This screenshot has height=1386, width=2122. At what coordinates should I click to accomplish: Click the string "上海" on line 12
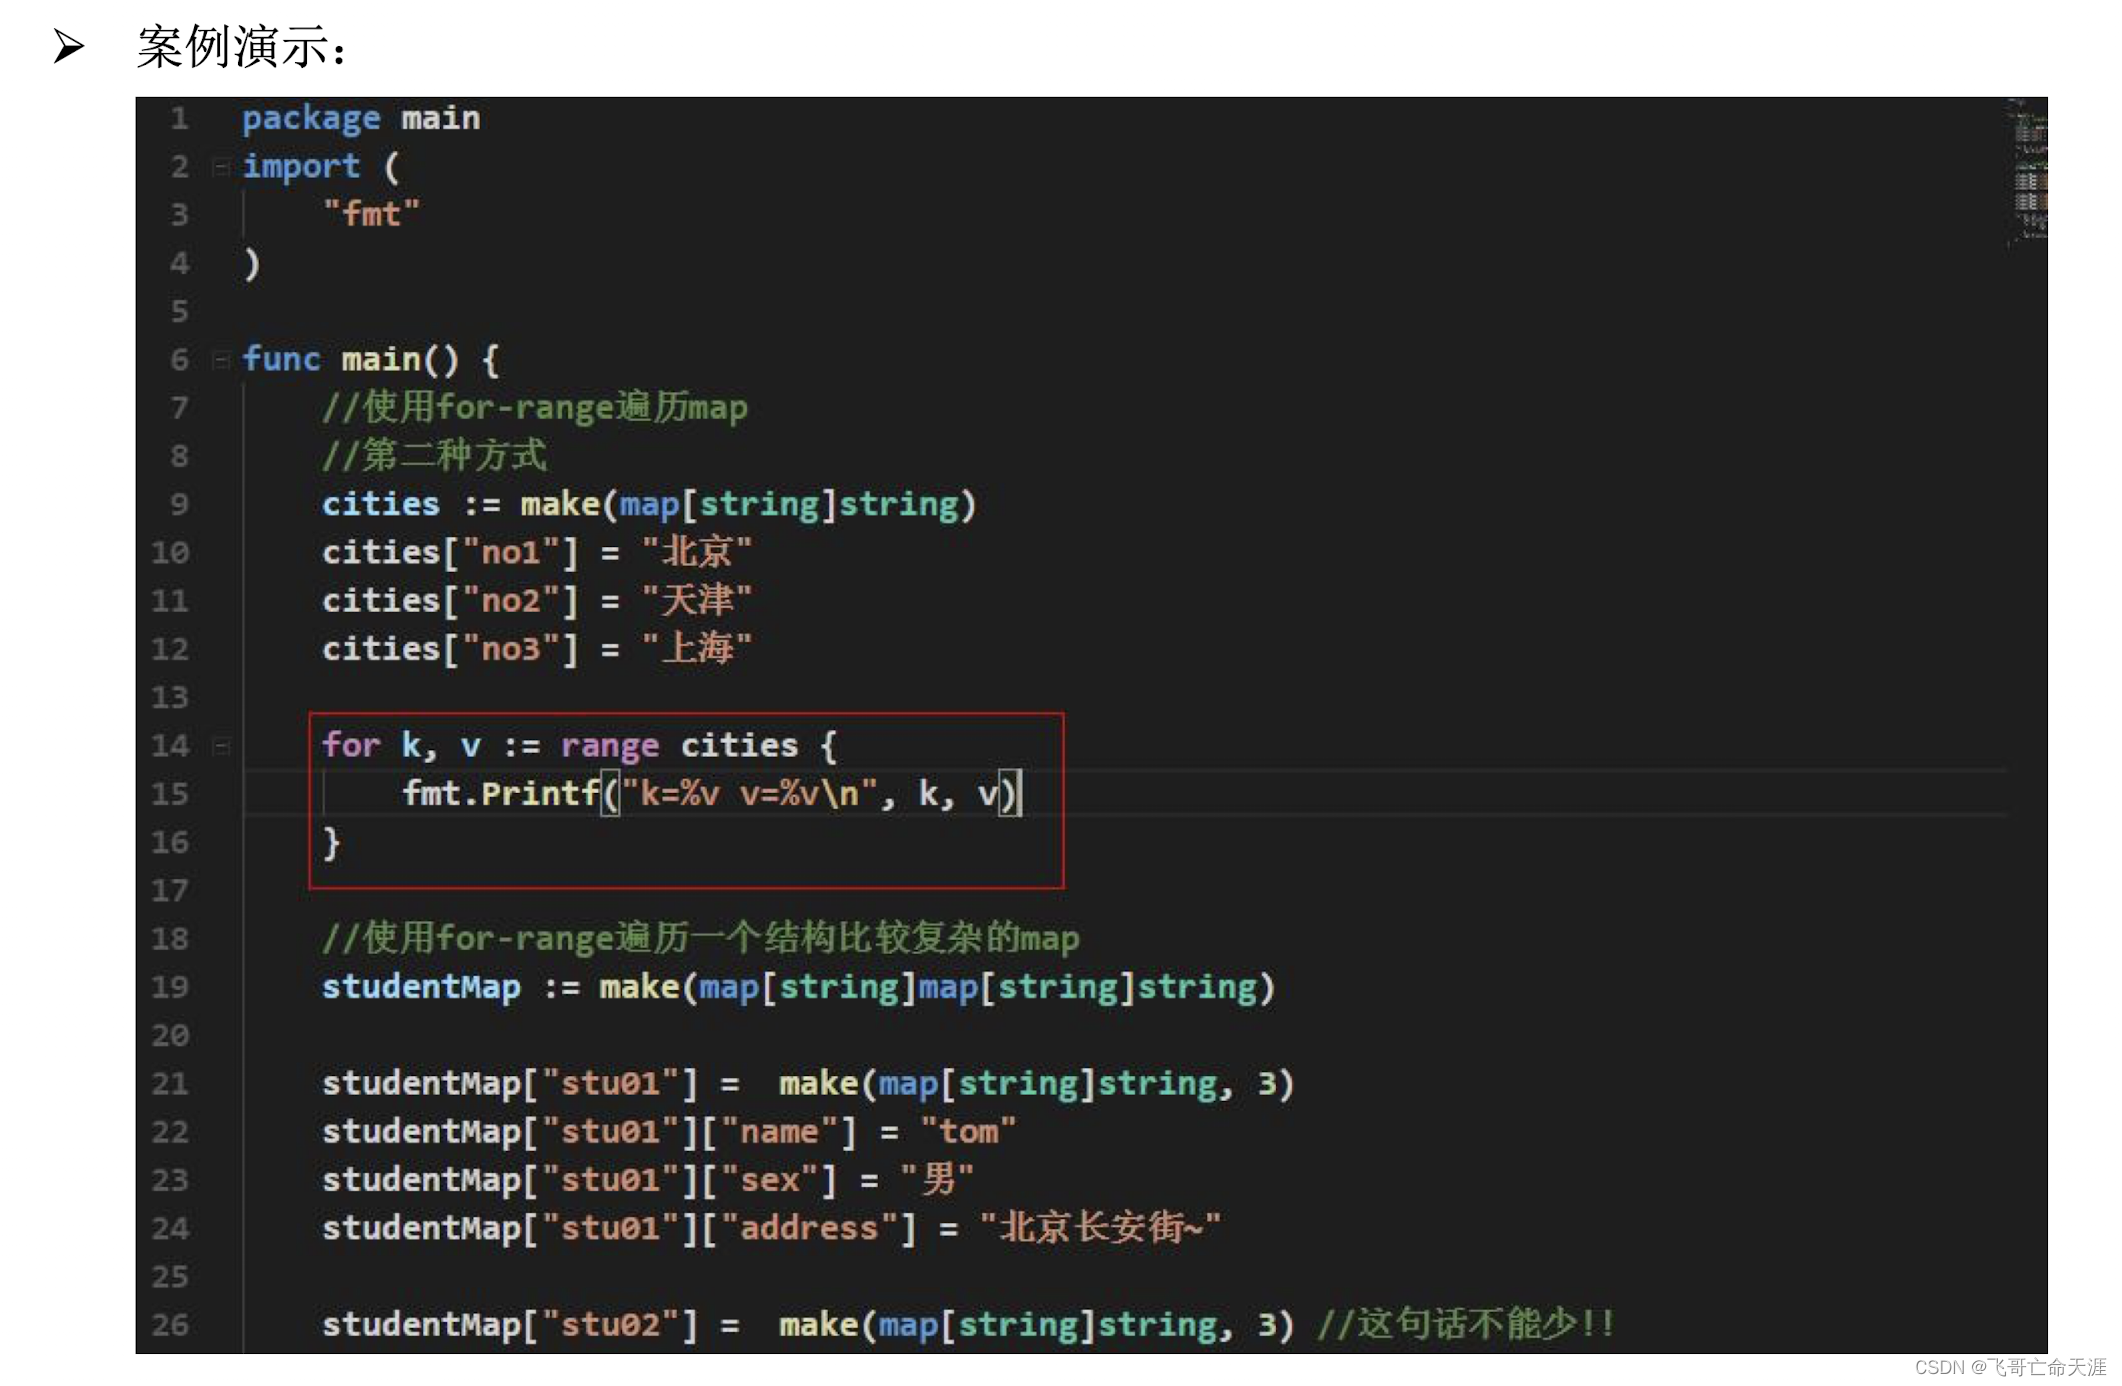[697, 648]
